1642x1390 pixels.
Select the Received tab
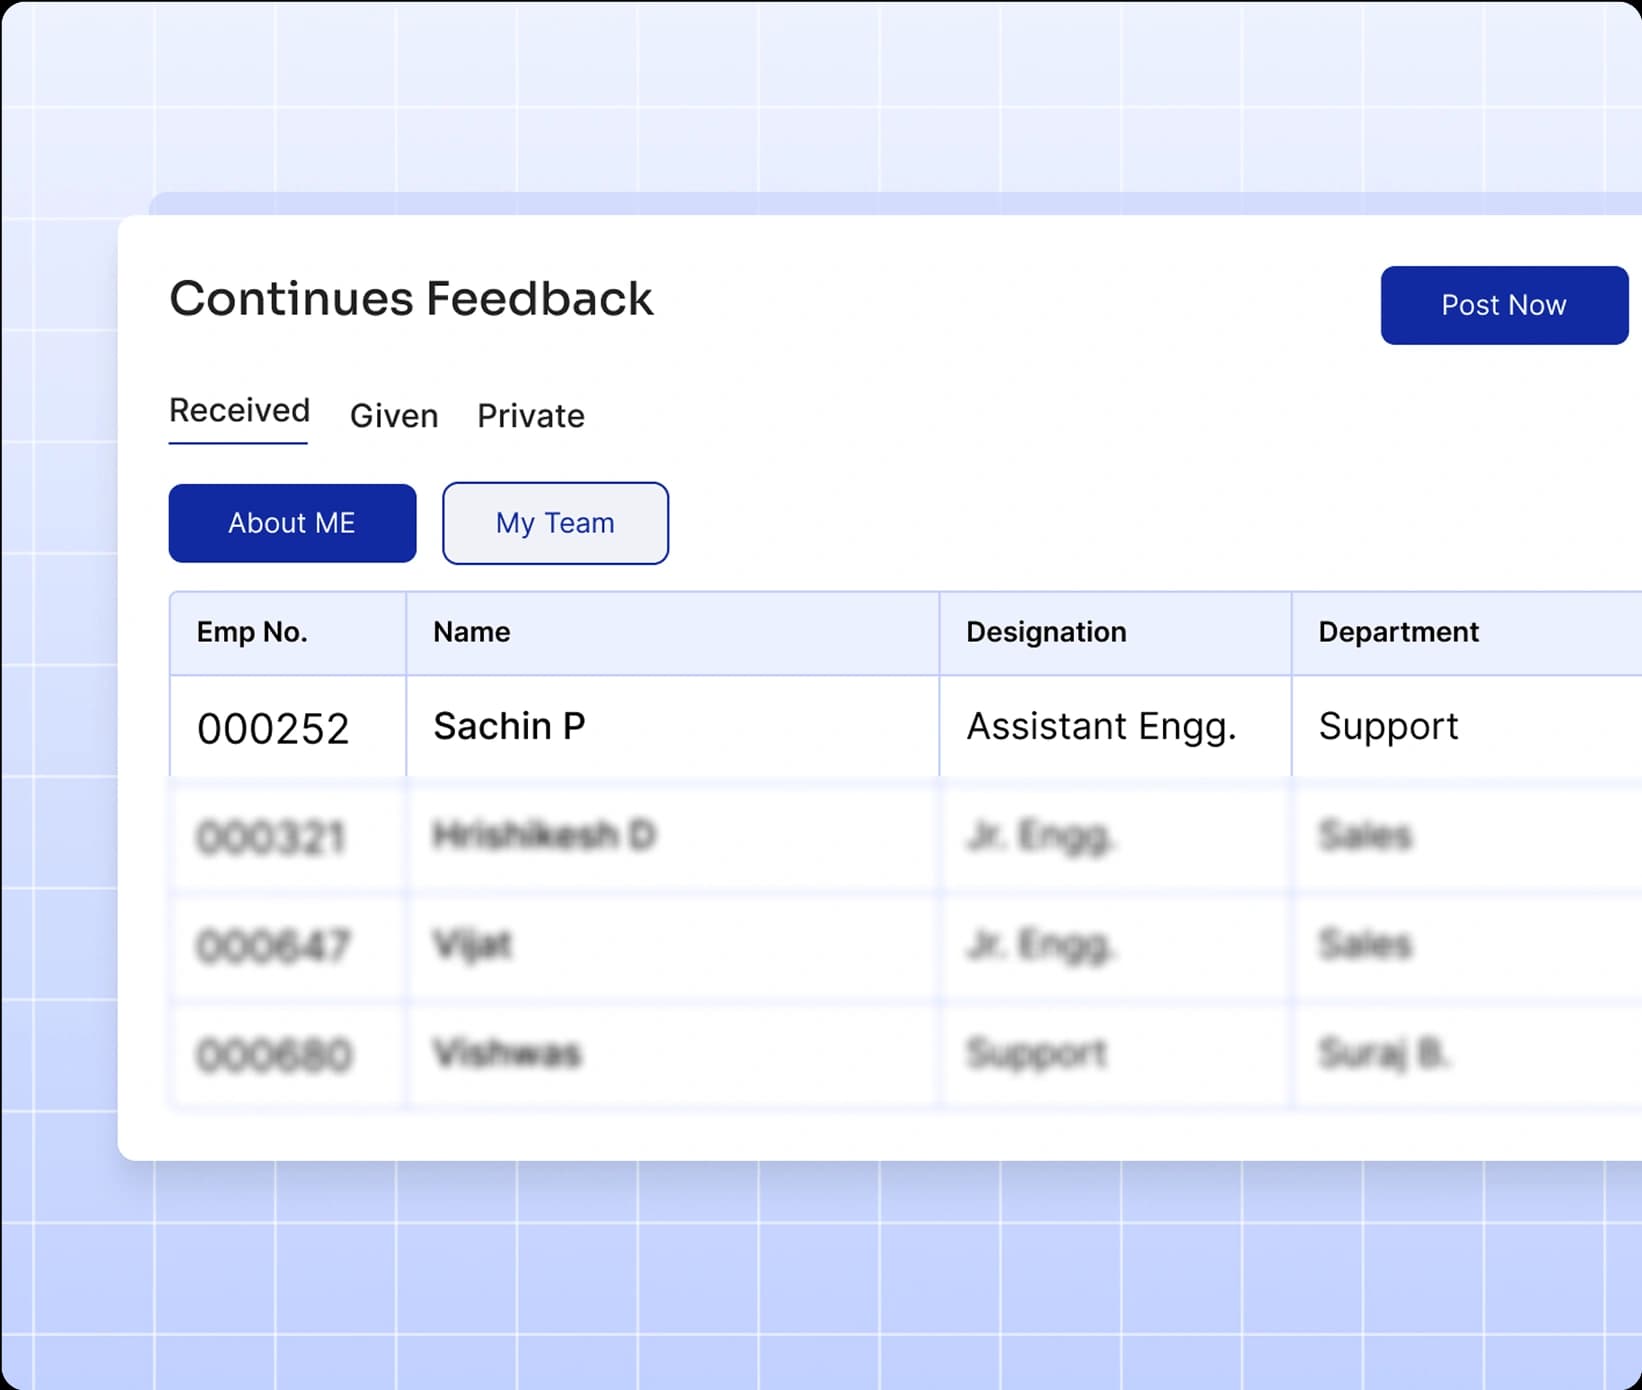[239, 410]
